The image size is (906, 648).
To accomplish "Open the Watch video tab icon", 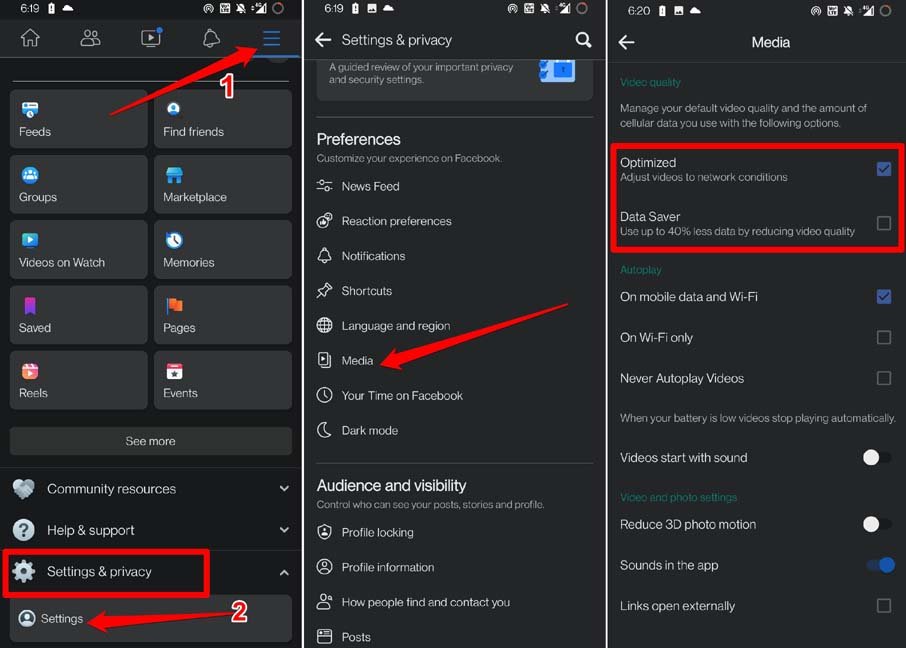I will coord(151,38).
